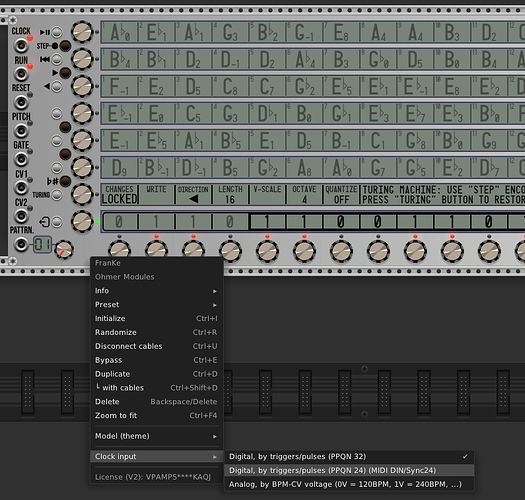Click the TURING button
This screenshot has width=525, height=500.
click(57, 195)
